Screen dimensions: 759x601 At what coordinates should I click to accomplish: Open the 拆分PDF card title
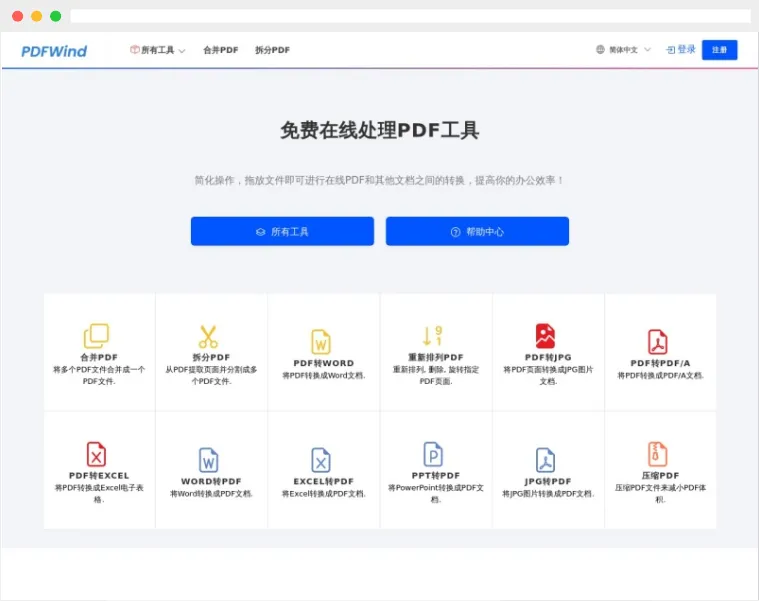coord(211,358)
